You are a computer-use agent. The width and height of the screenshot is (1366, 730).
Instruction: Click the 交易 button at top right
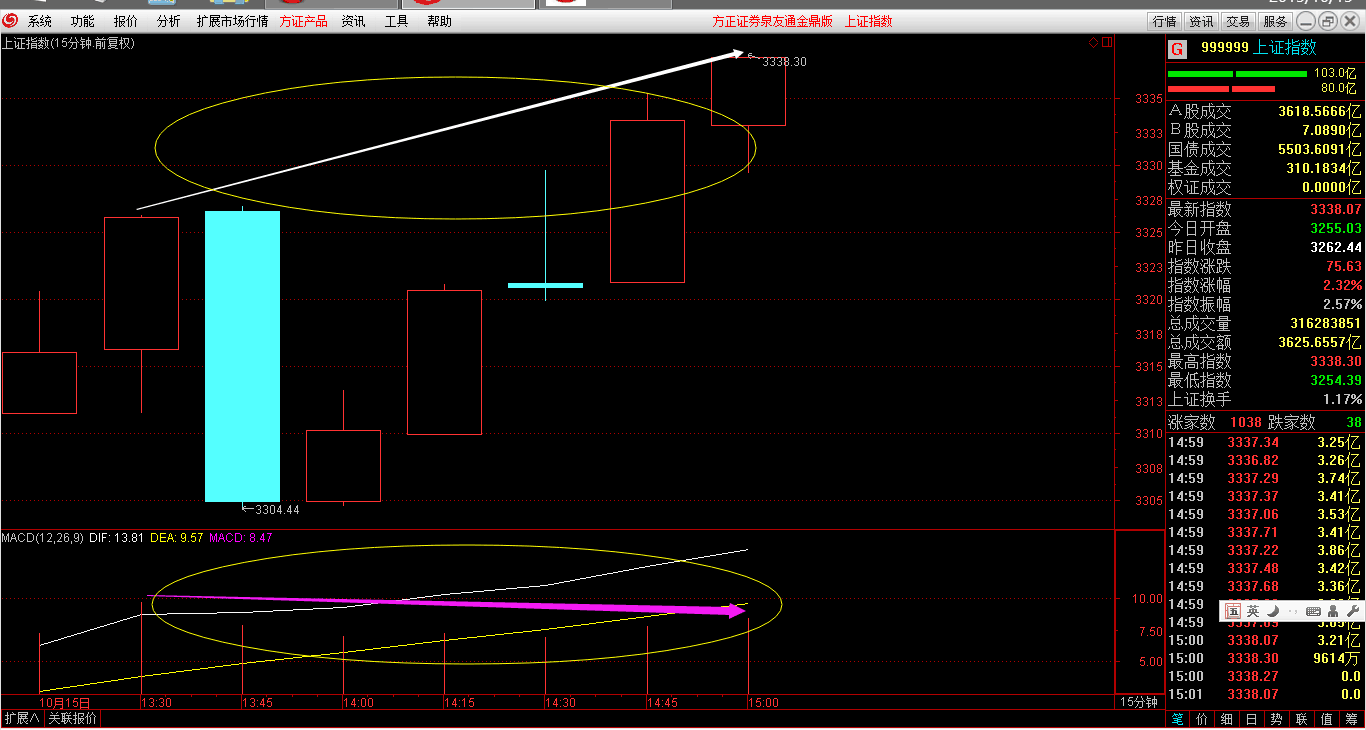click(1238, 21)
